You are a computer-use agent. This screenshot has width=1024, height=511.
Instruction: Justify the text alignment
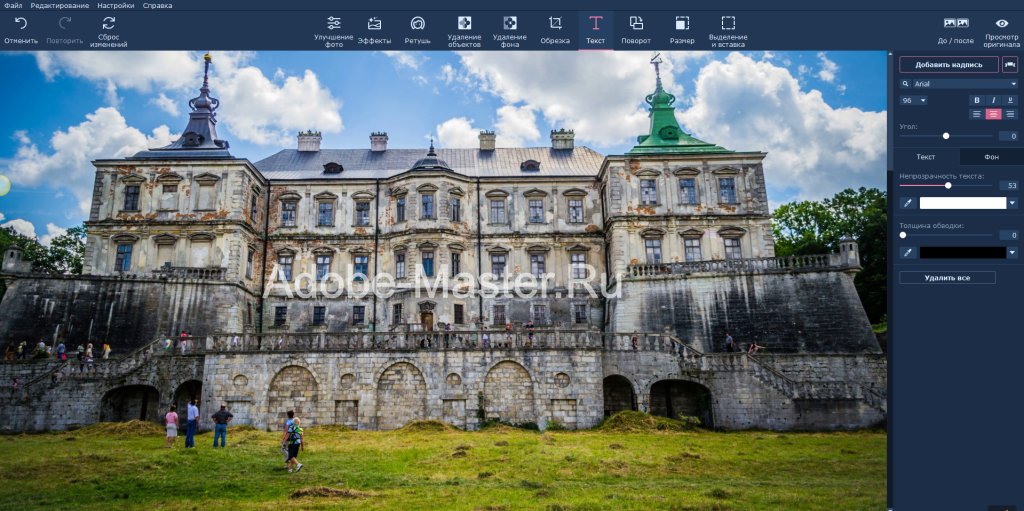tap(1010, 114)
